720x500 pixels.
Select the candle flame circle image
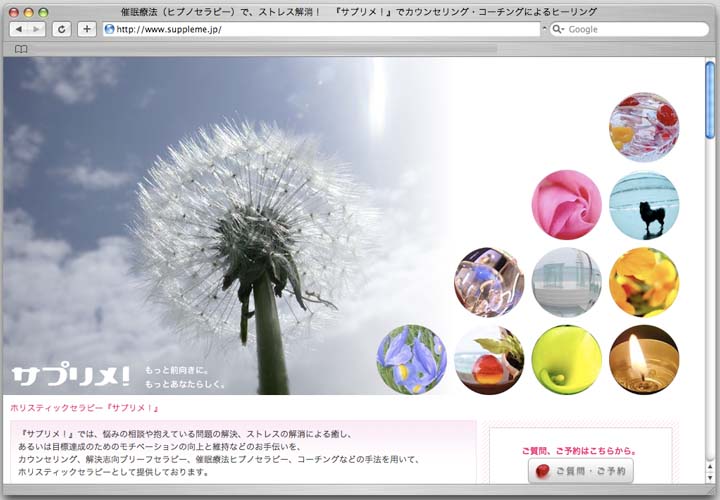click(644, 359)
